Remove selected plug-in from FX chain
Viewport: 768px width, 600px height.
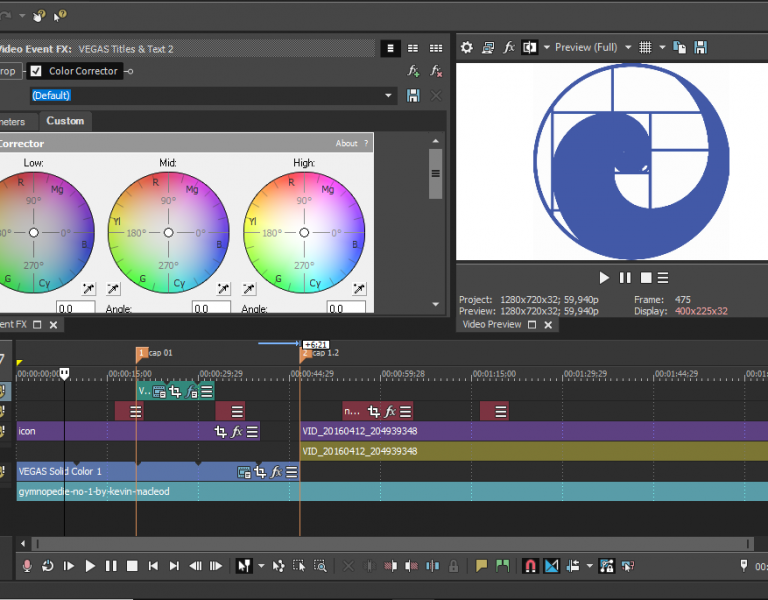[x=436, y=71]
